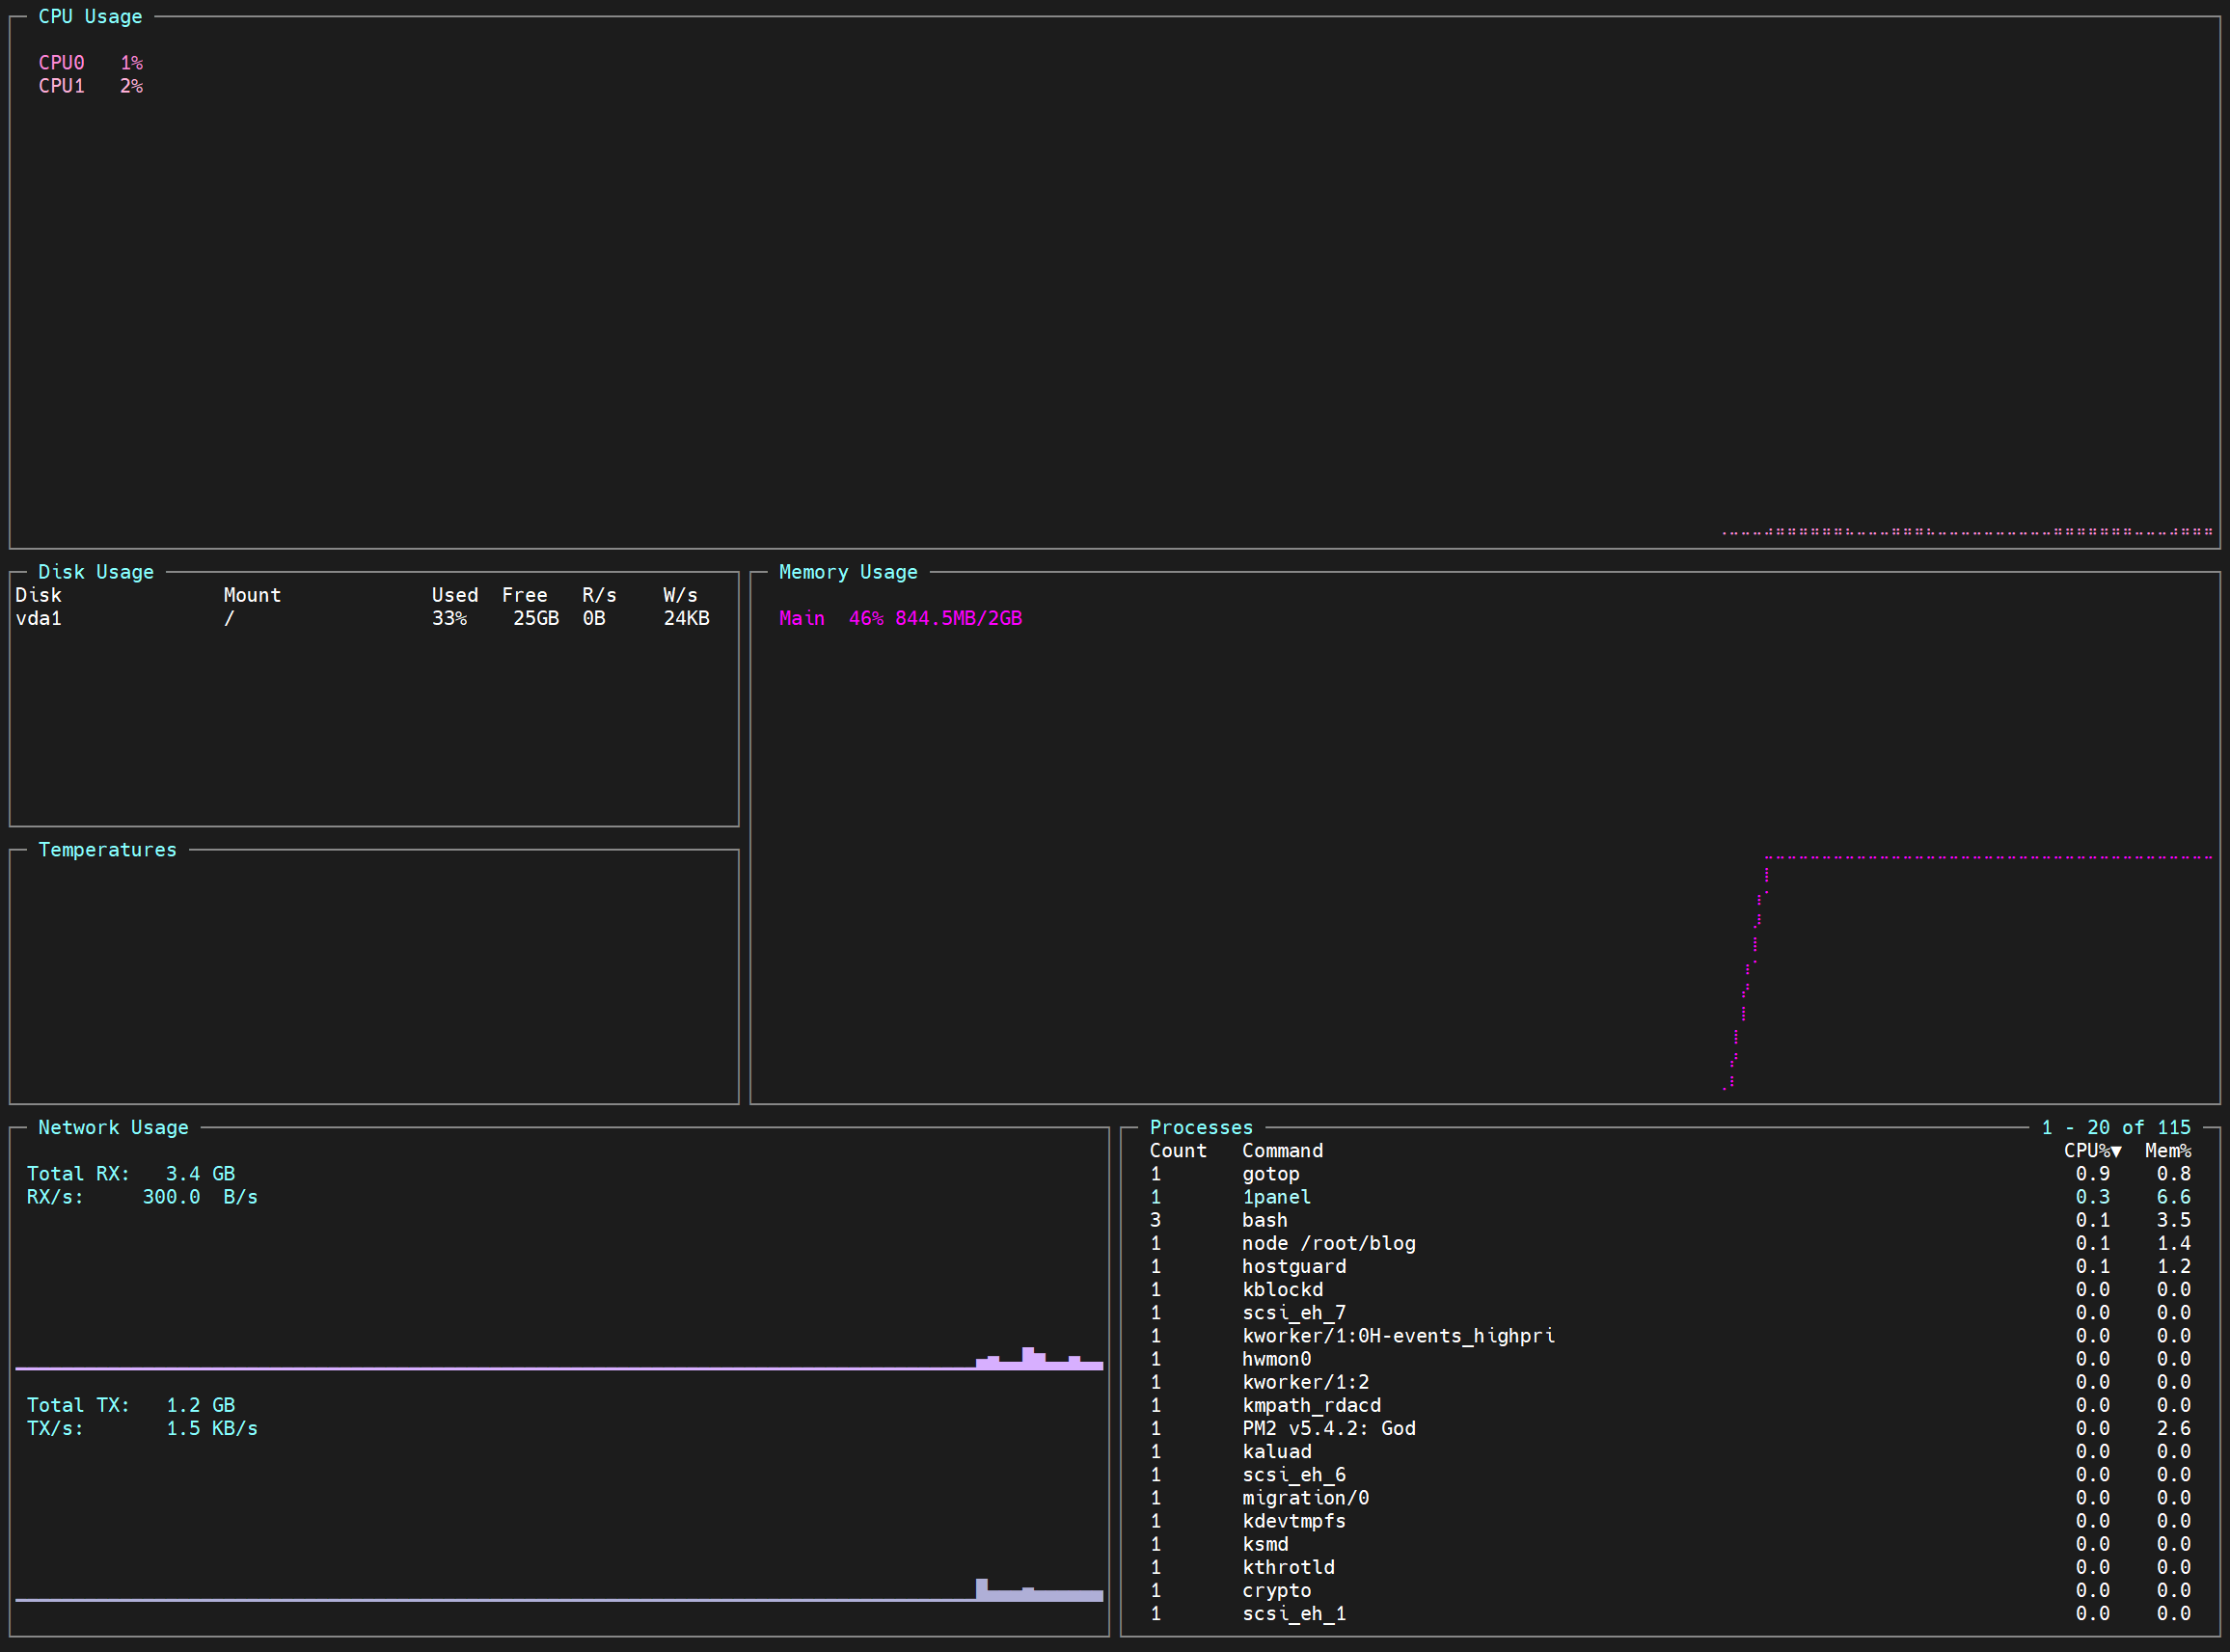The image size is (2230, 1652).
Task: Select the kblockd process row
Action: tap(1670, 1289)
